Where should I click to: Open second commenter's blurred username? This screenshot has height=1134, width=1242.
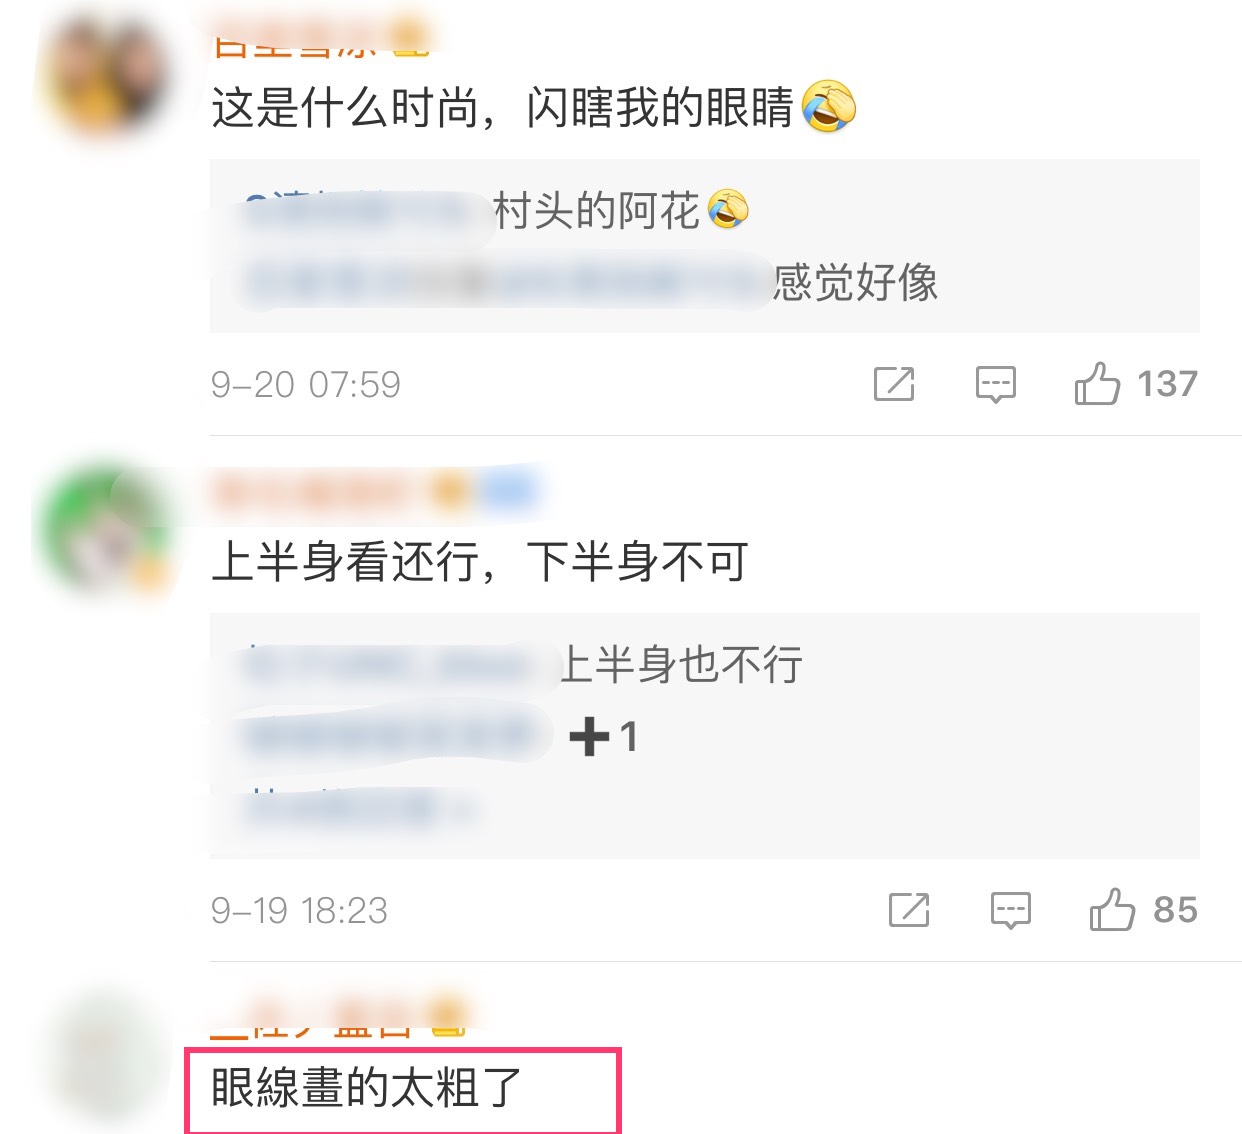pyautogui.click(x=375, y=492)
